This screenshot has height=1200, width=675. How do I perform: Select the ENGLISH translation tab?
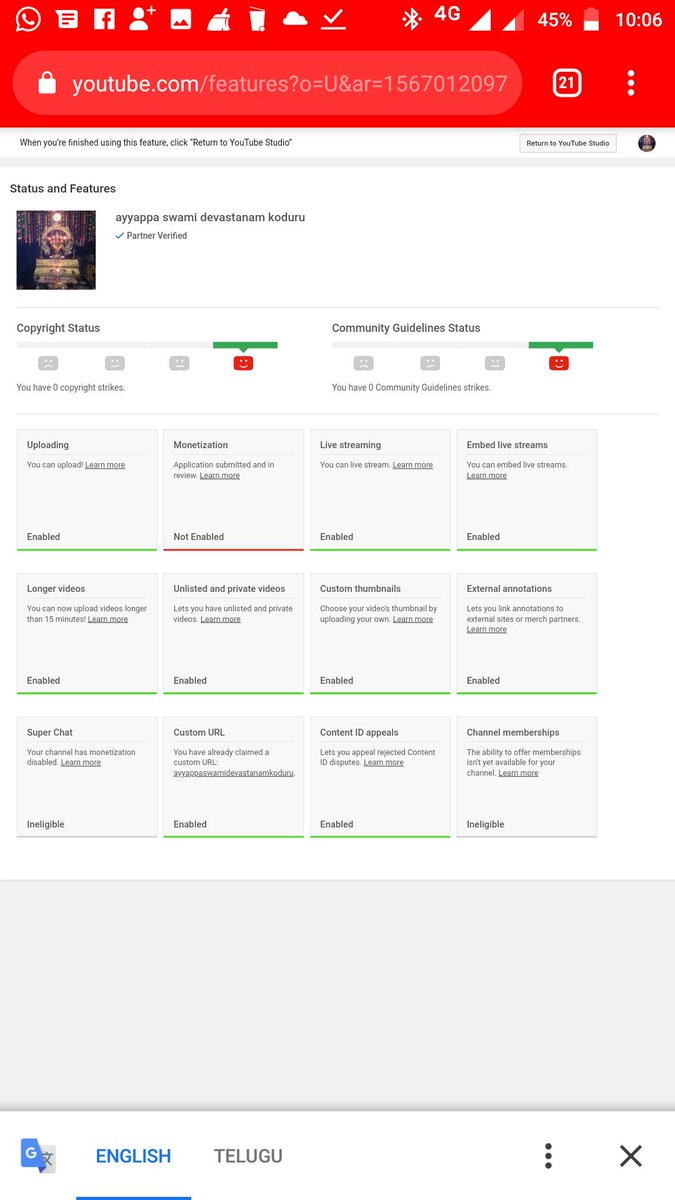tap(133, 1156)
